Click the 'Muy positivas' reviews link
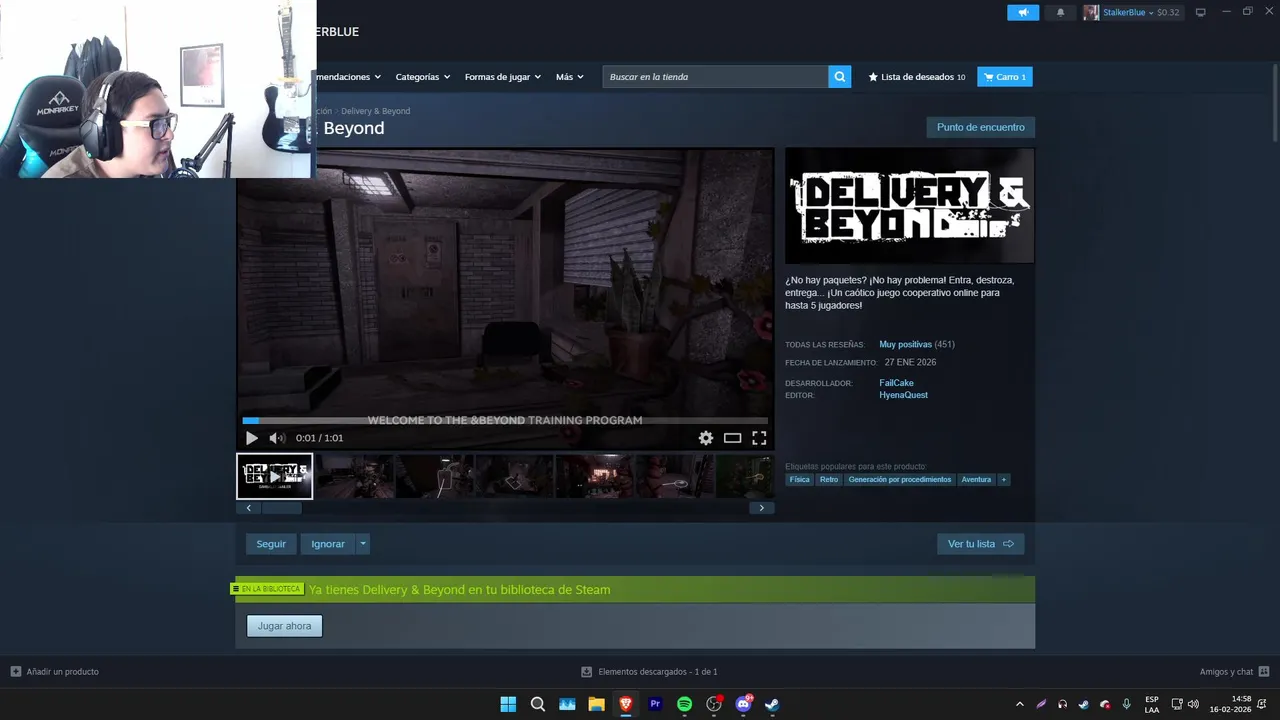Viewport: 1280px width, 720px height. pos(905,344)
